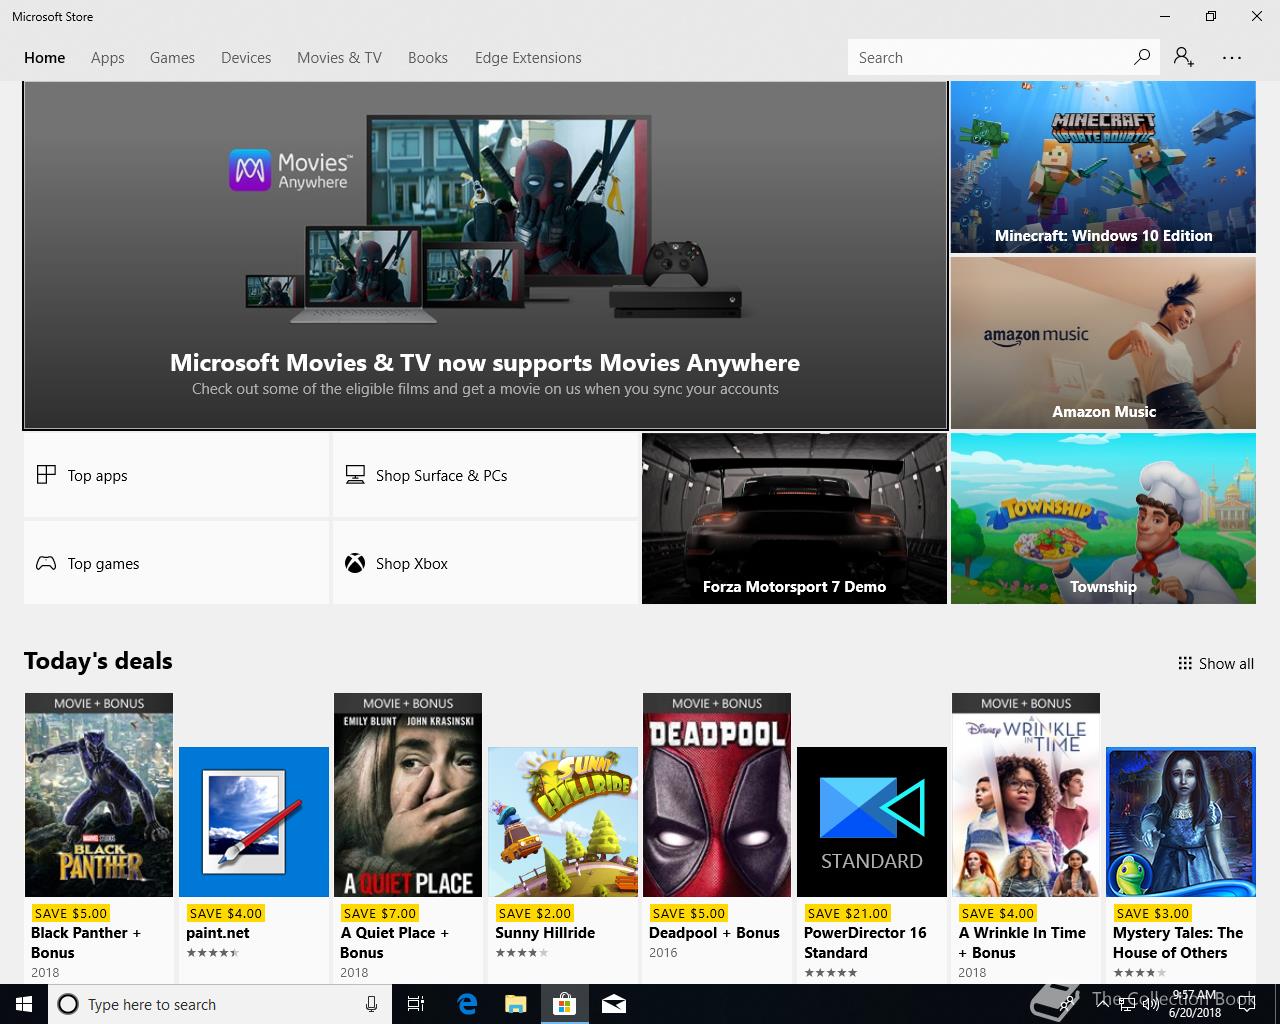Click the Top games controller icon
The height and width of the screenshot is (1024, 1280).
click(46, 563)
